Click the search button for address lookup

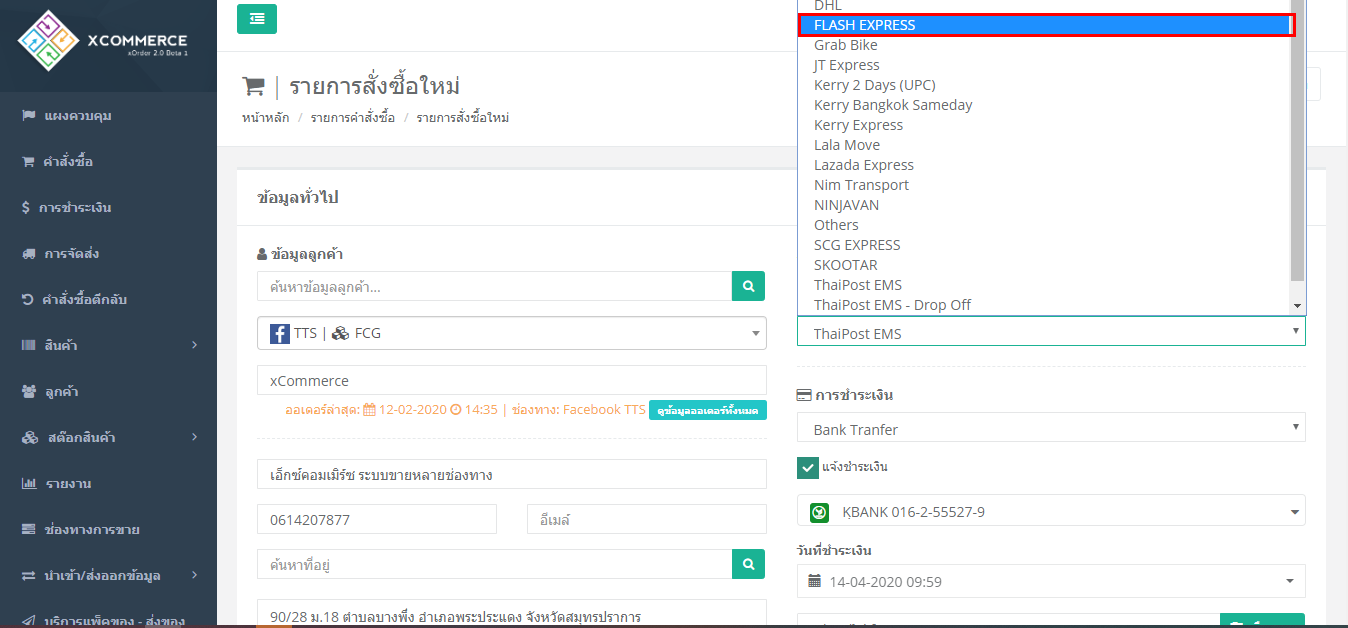pyautogui.click(x=748, y=564)
